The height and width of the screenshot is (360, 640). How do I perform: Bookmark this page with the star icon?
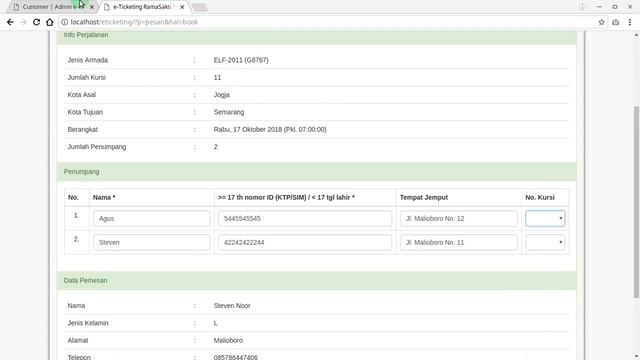[601, 22]
